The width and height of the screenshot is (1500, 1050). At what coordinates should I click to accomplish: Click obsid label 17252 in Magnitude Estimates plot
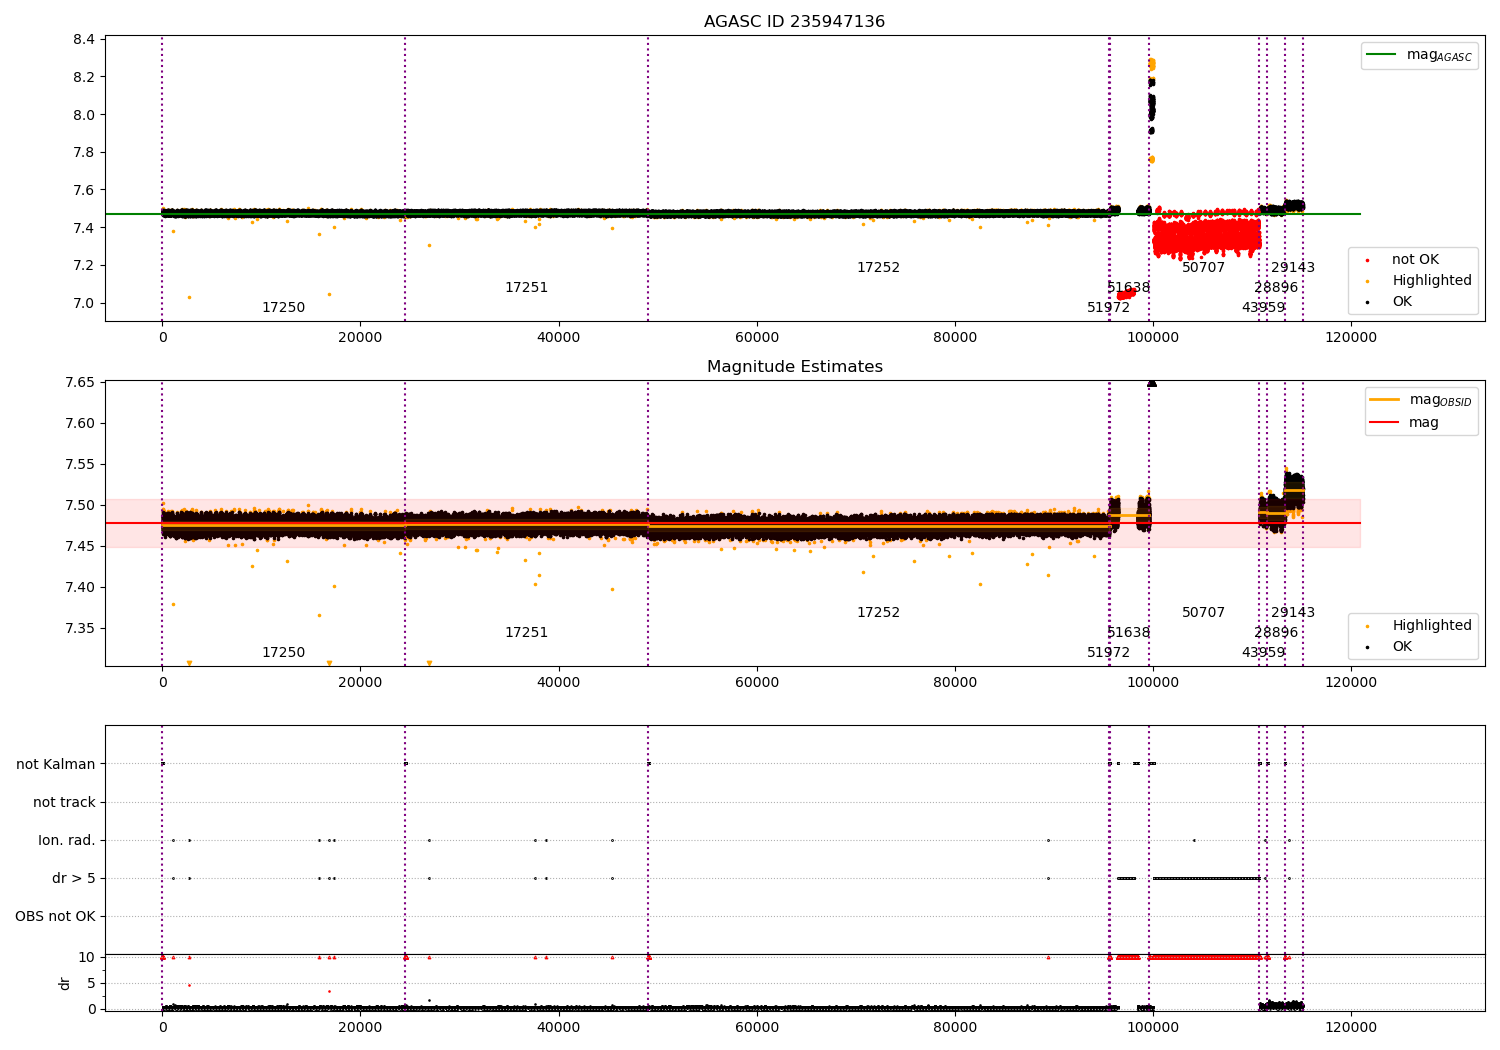coord(878,613)
